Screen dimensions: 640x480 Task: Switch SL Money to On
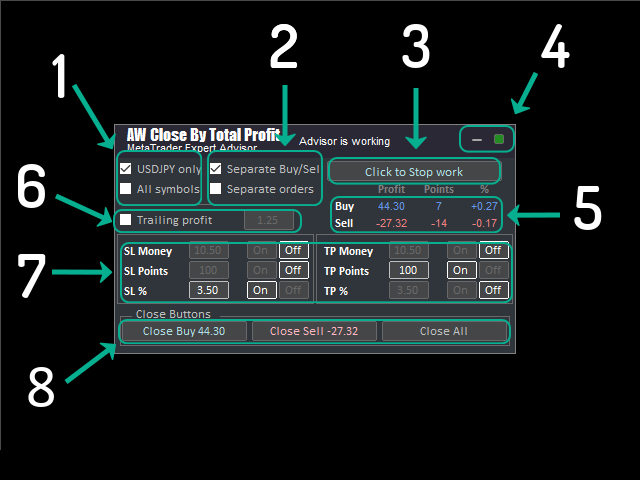(261, 250)
